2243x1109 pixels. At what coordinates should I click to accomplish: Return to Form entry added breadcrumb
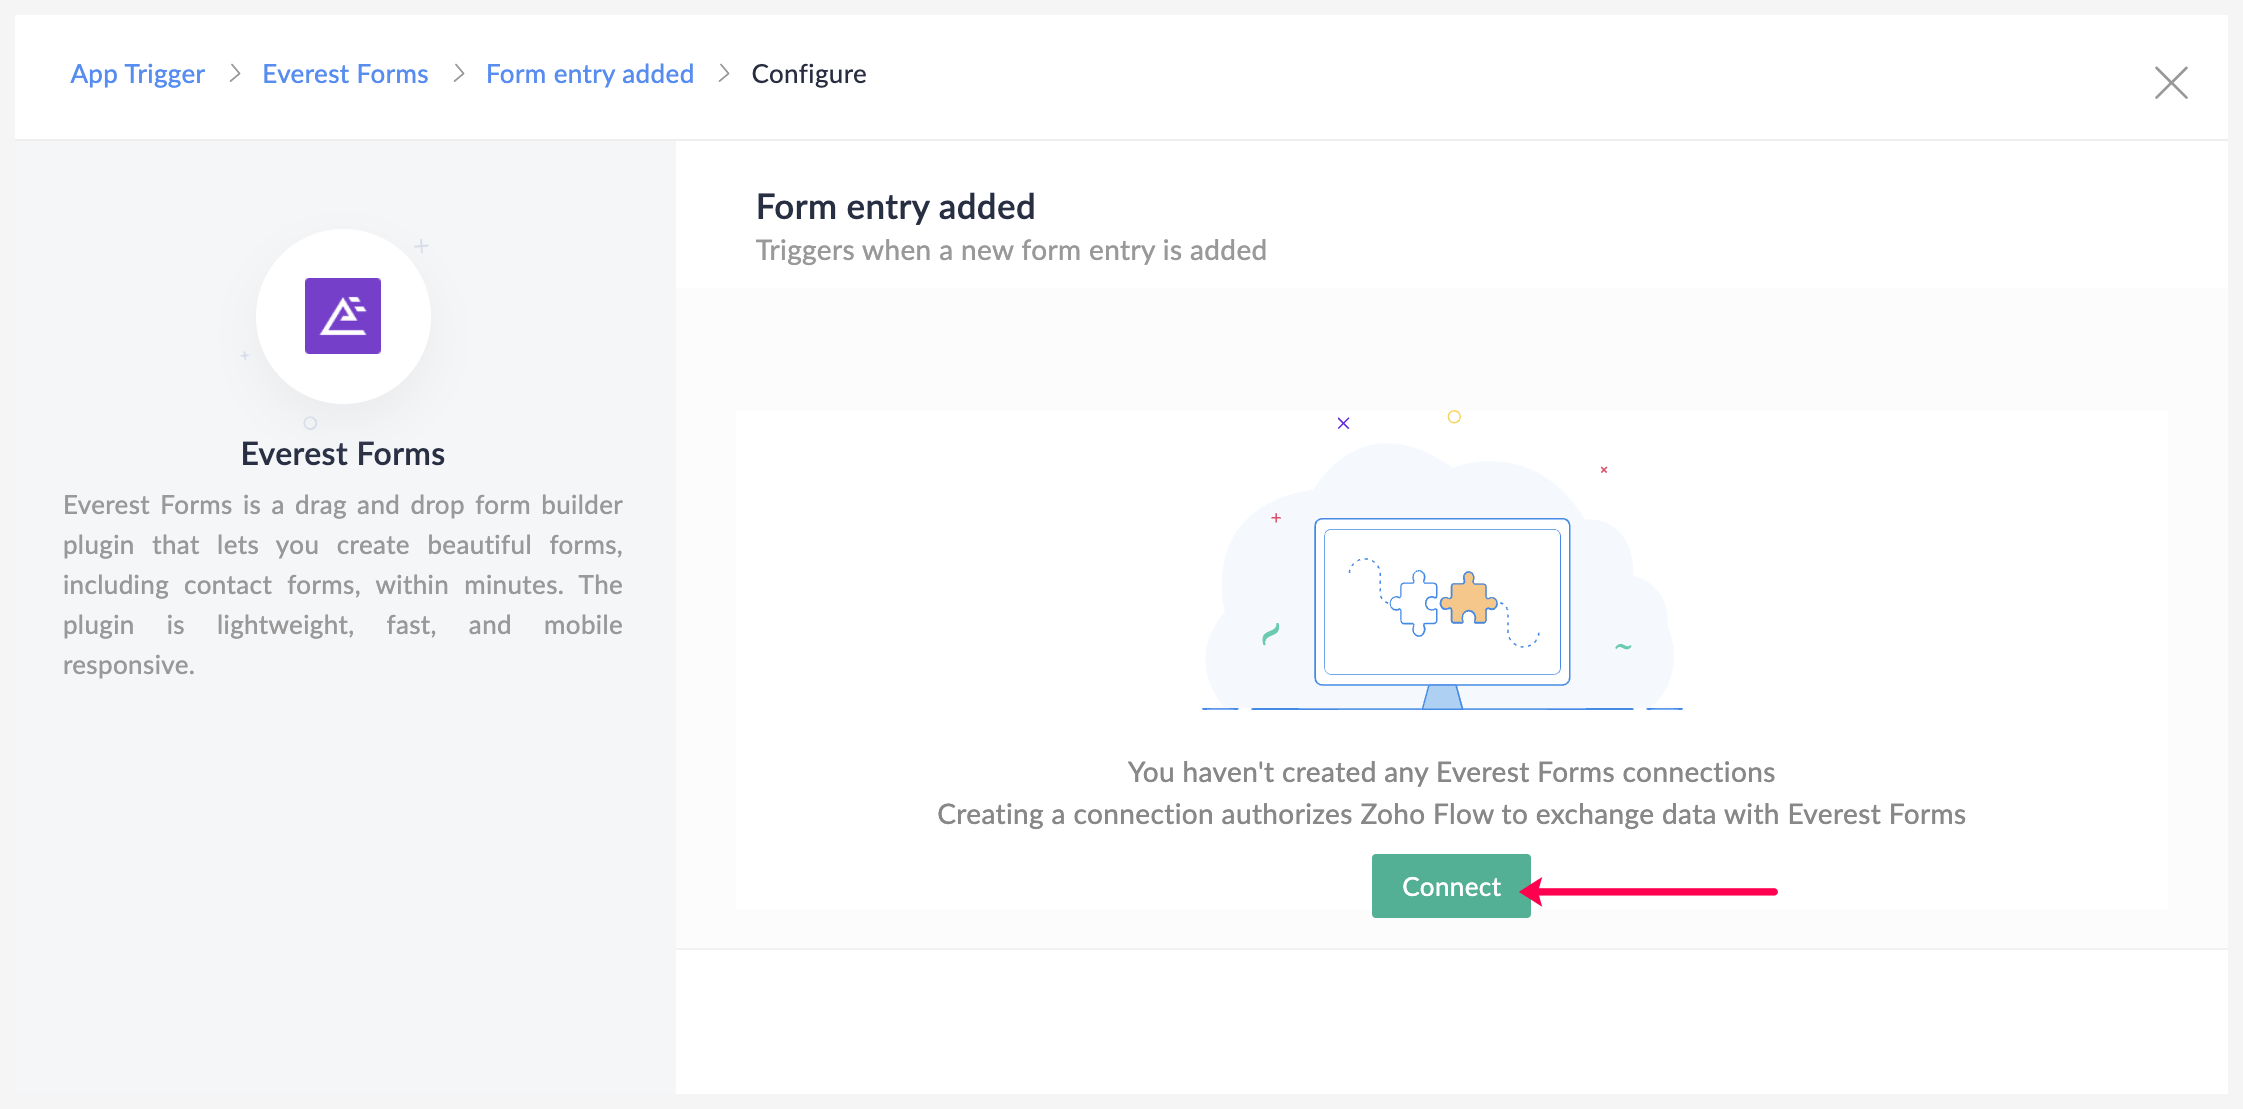click(590, 74)
